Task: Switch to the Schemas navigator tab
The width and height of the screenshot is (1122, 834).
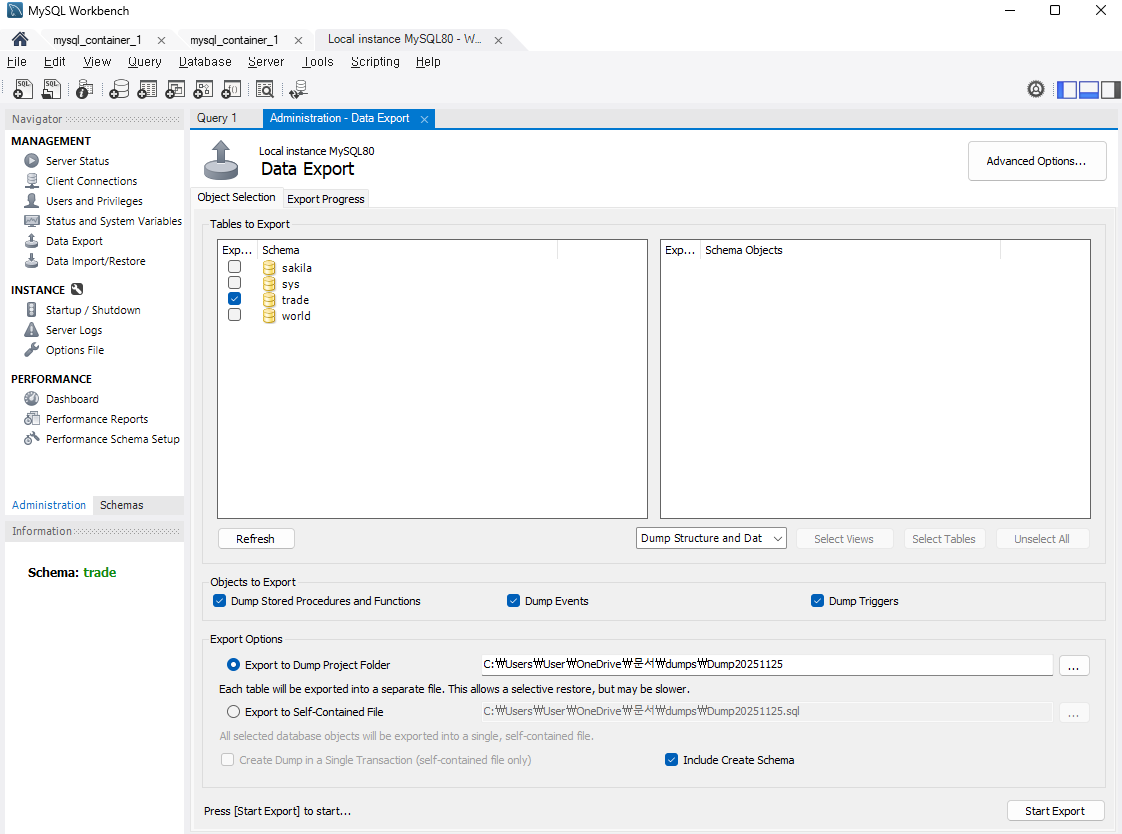Action: [122, 505]
